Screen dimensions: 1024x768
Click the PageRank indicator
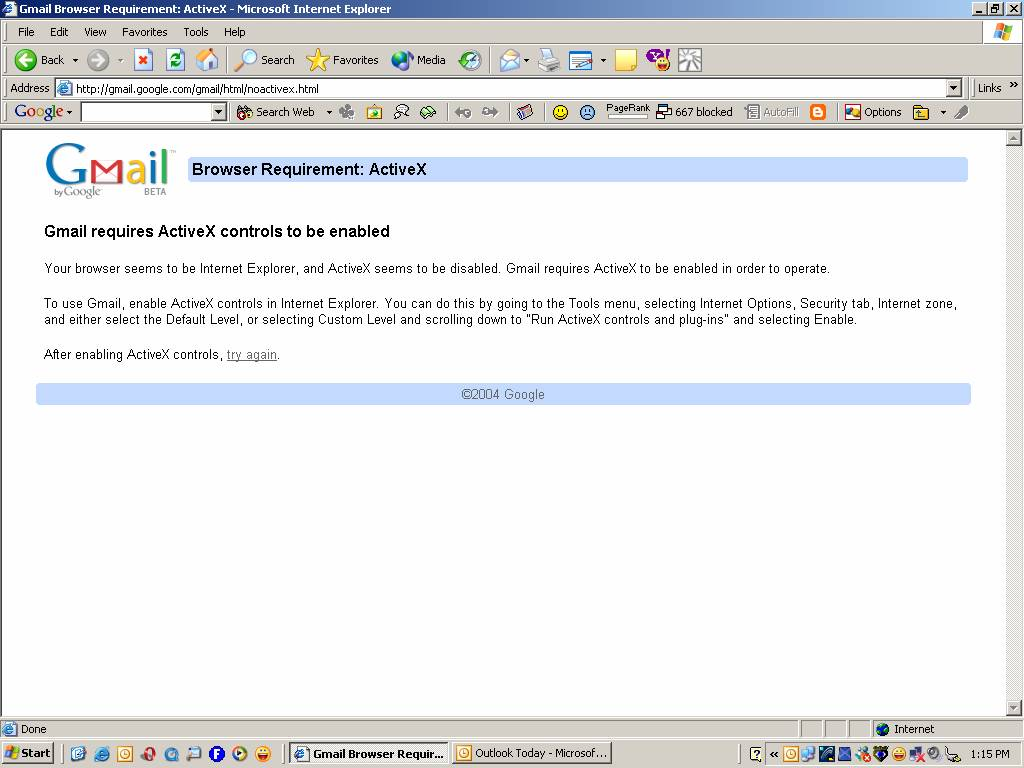[x=628, y=111]
